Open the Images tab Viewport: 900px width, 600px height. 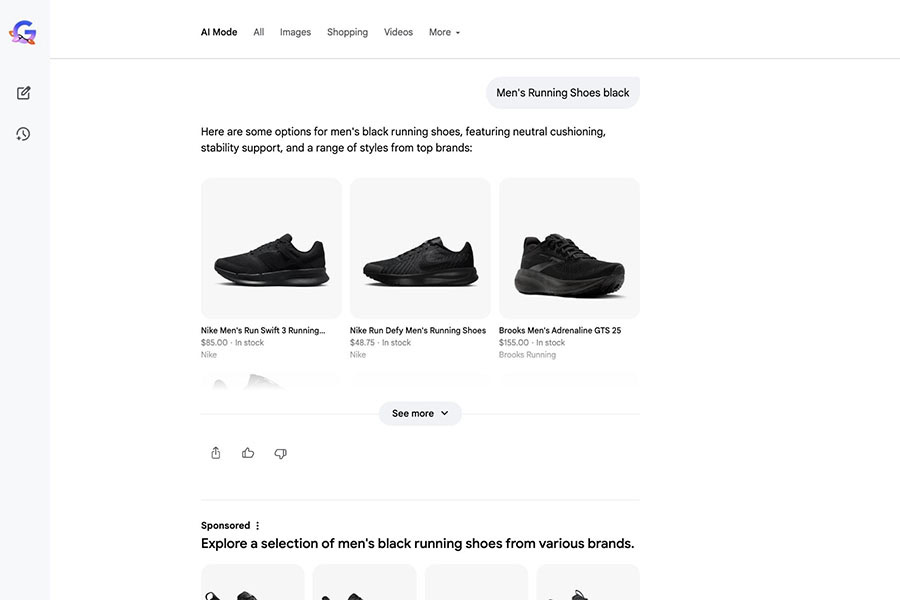(x=295, y=32)
